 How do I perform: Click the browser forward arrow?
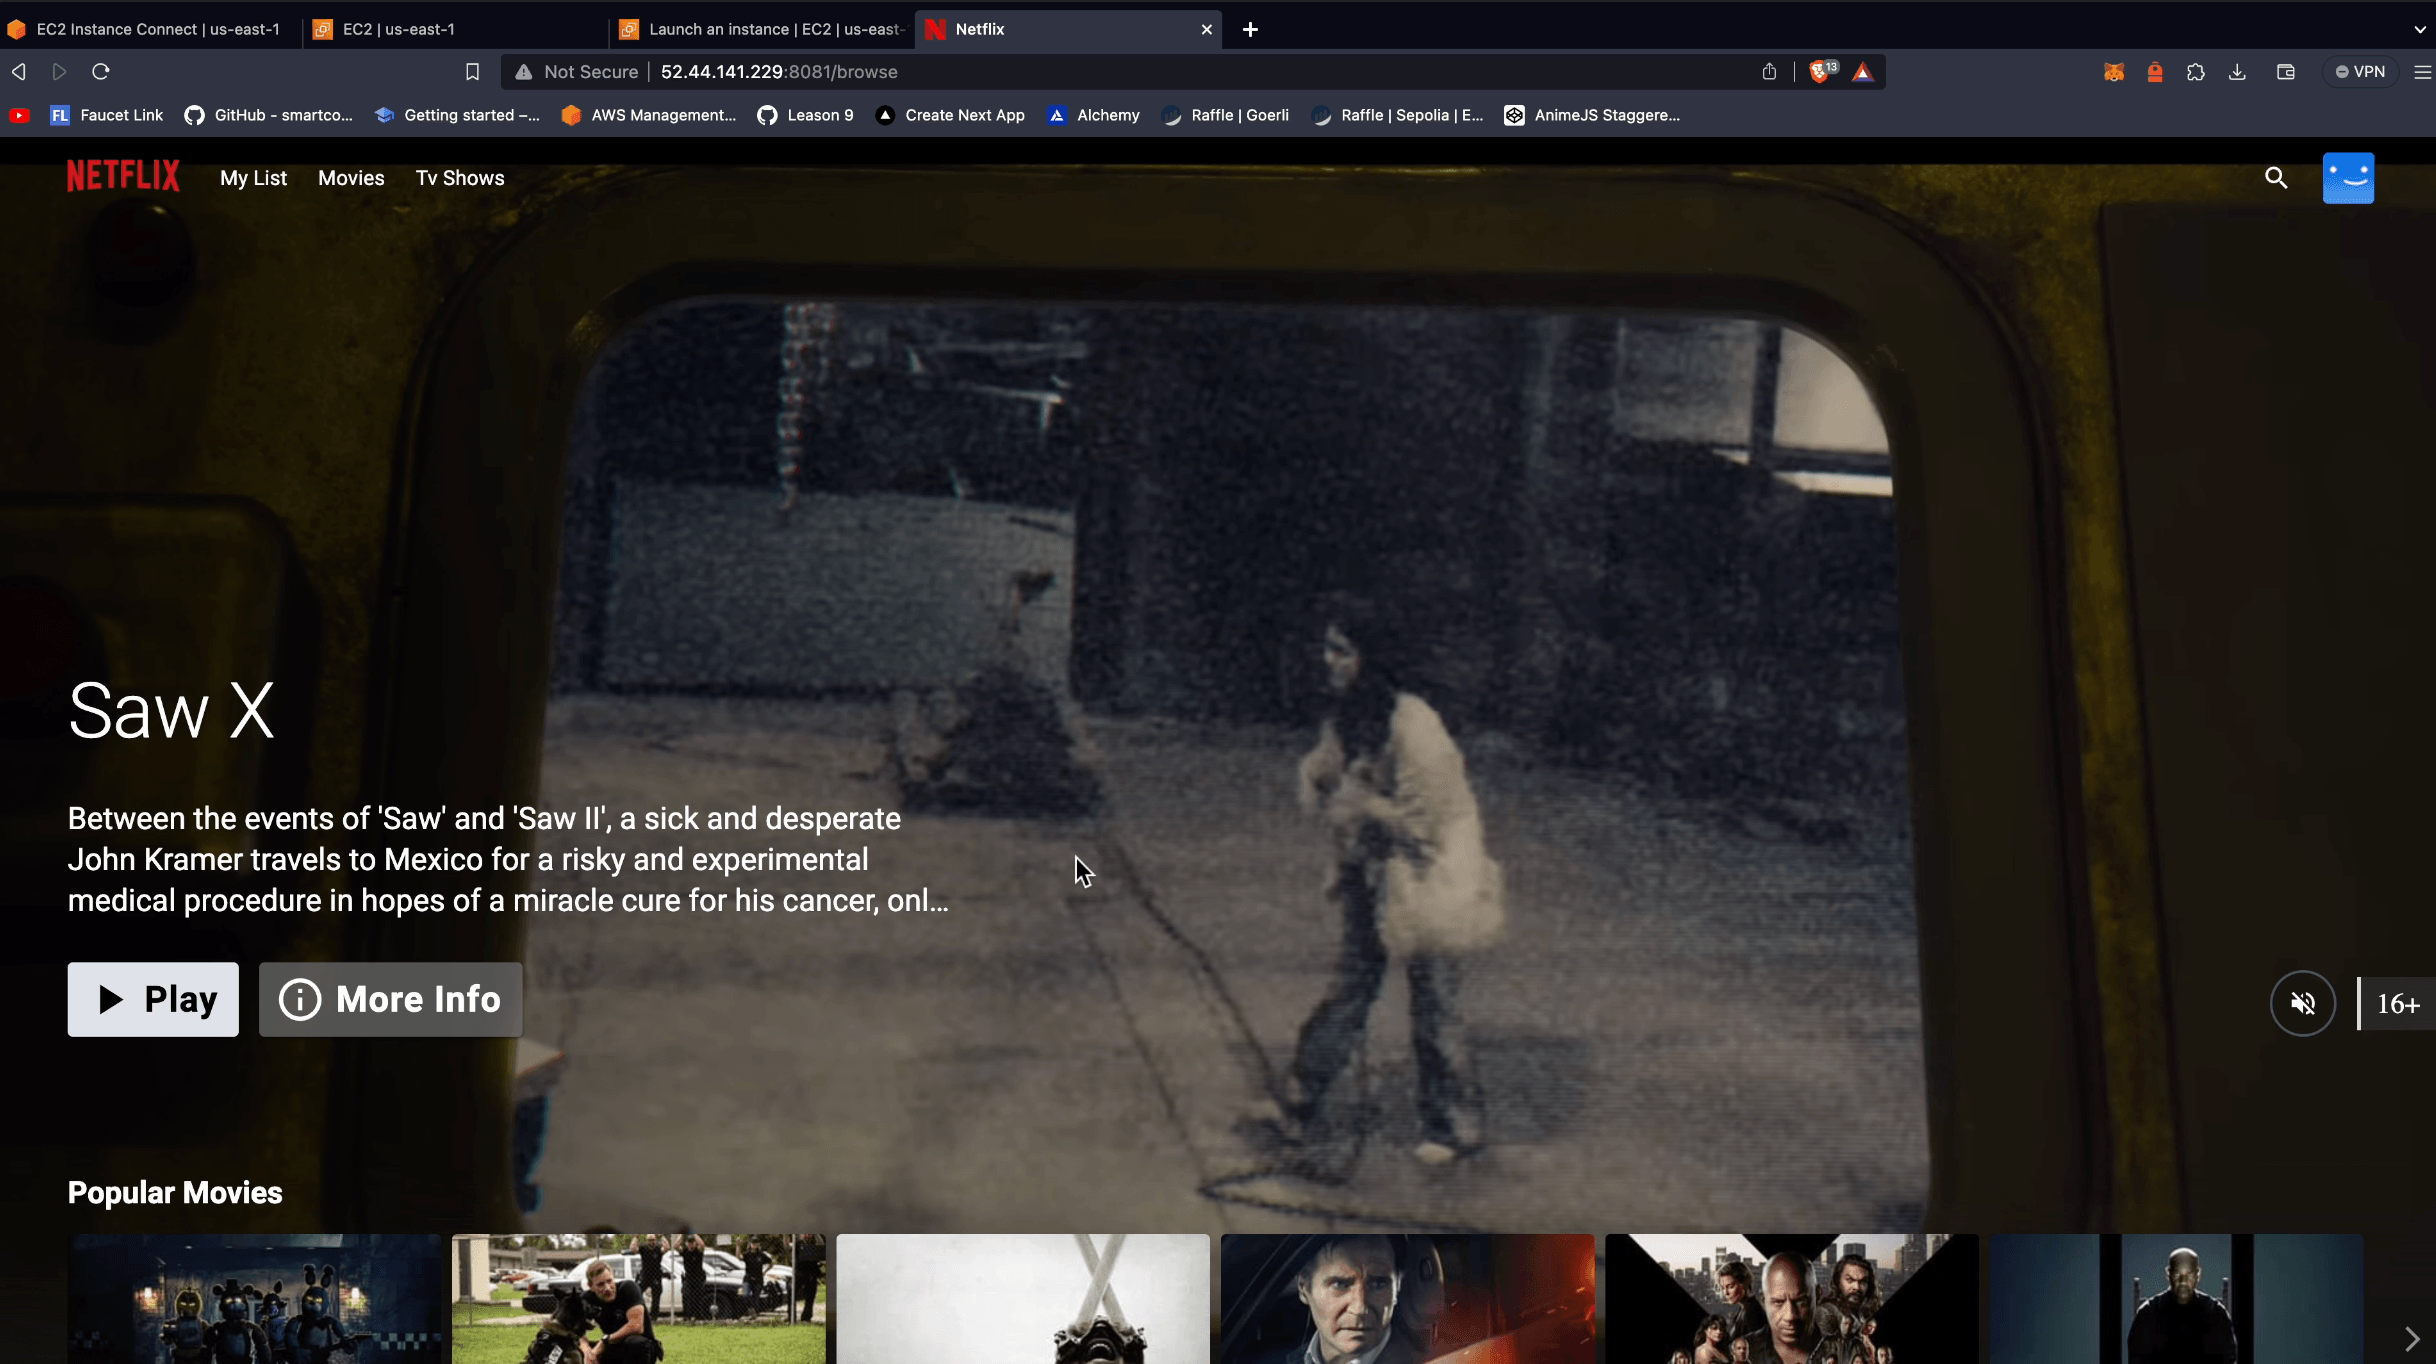pos(59,72)
